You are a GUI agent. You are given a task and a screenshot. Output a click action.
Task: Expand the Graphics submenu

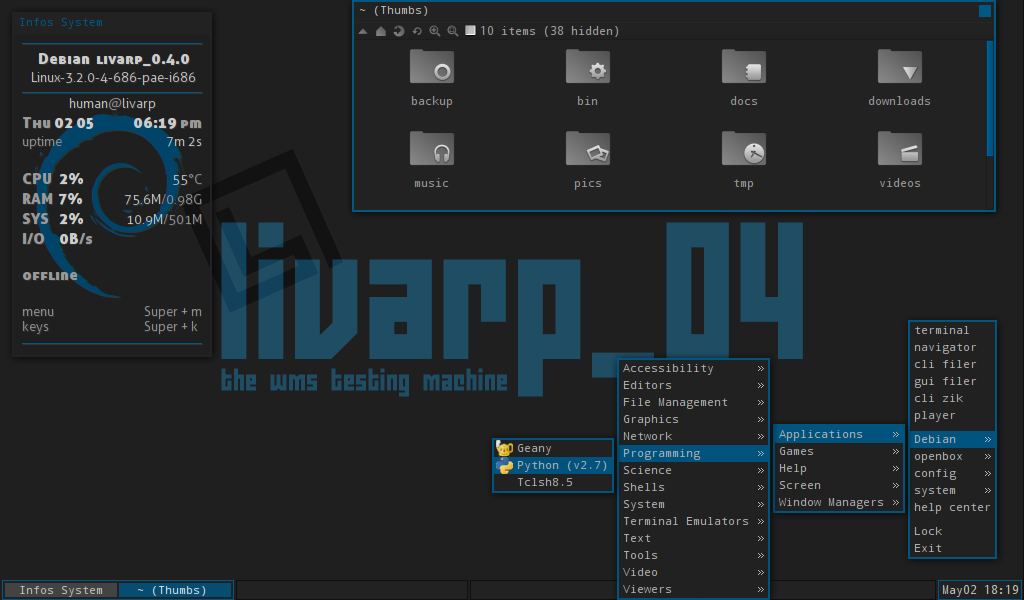[693, 419]
